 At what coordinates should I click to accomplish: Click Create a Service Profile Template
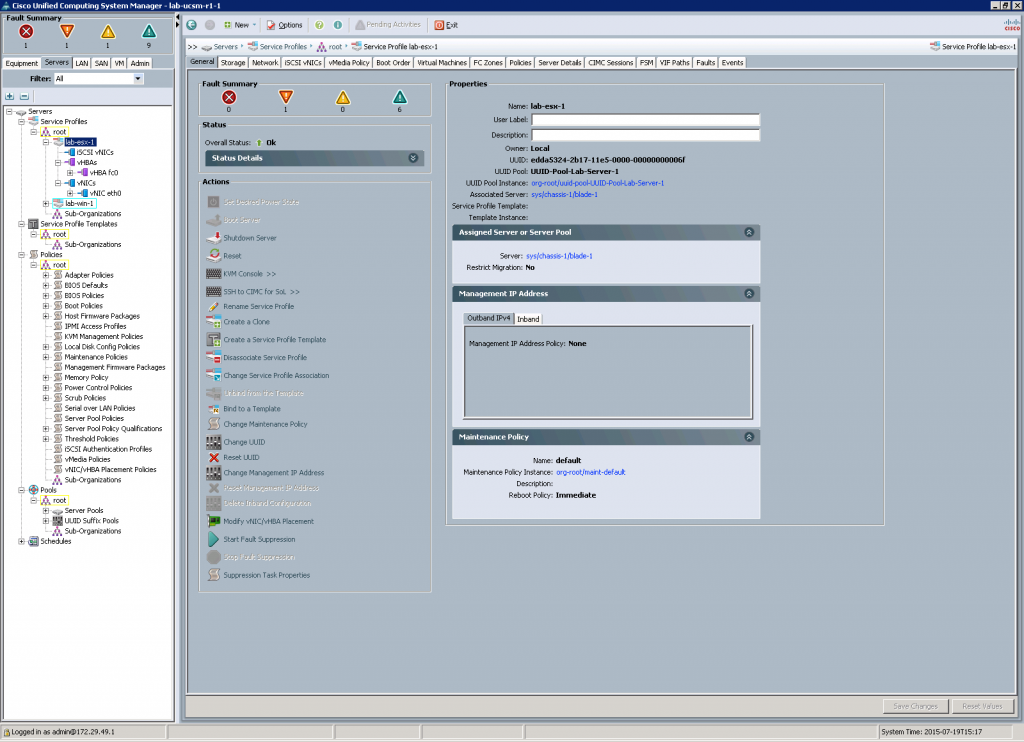click(274, 340)
